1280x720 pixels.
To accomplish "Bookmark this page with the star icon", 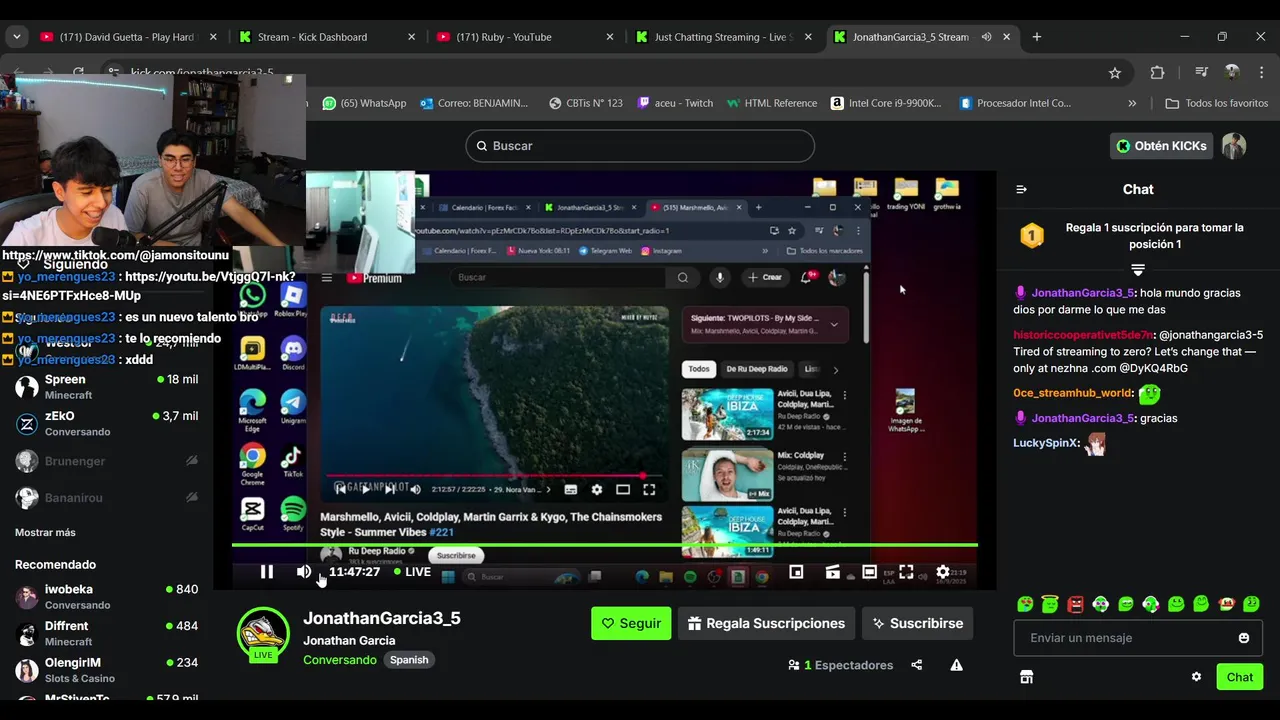I will [1115, 72].
